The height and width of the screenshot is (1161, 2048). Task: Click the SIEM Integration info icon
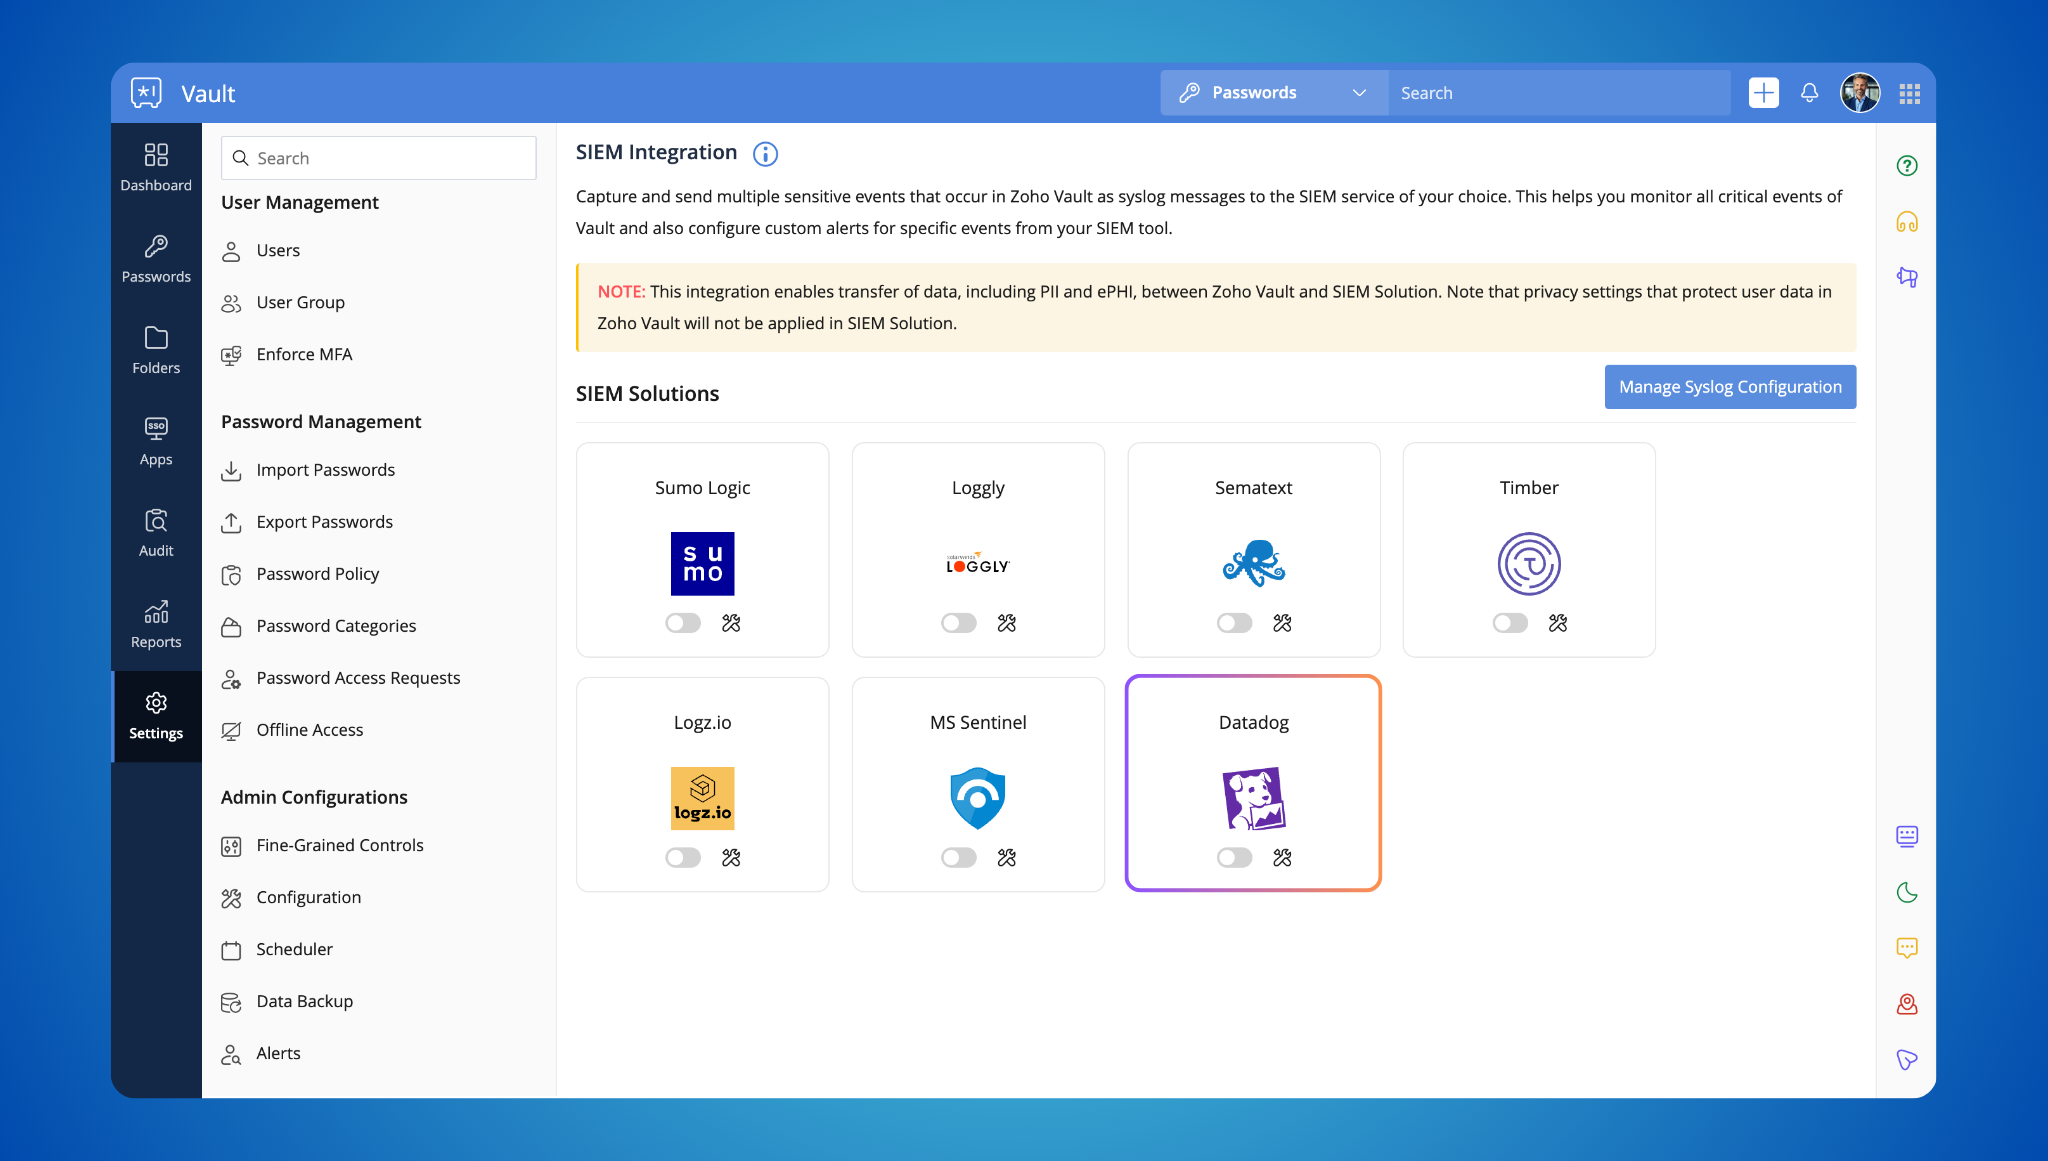(x=765, y=153)
